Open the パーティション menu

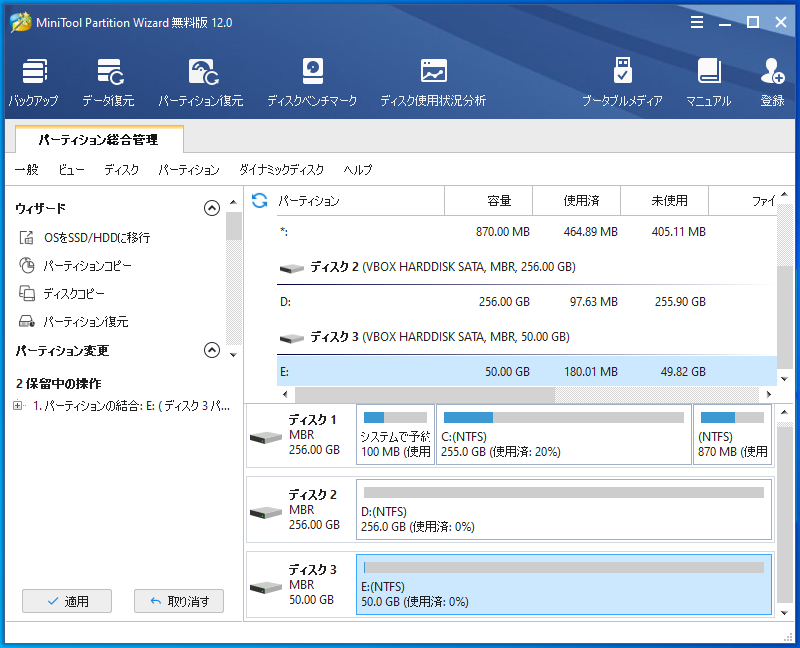pyautogui.click(x=189, y=169)
